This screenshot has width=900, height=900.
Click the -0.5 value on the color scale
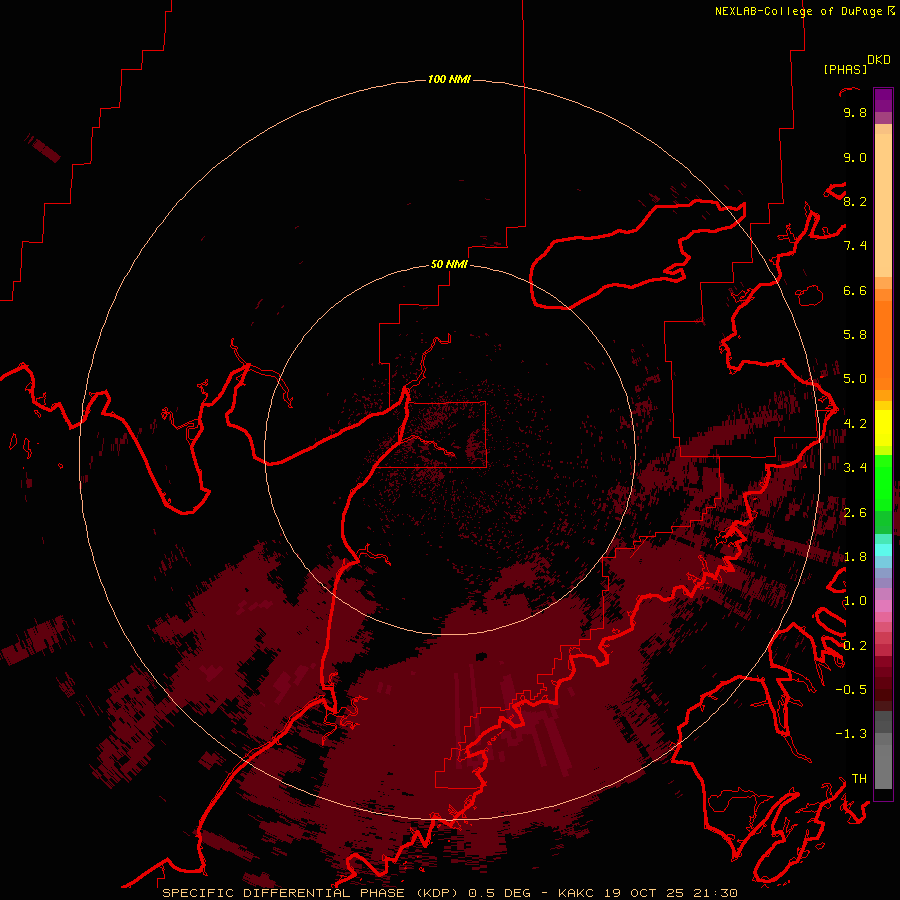click(x=851, y=690)
